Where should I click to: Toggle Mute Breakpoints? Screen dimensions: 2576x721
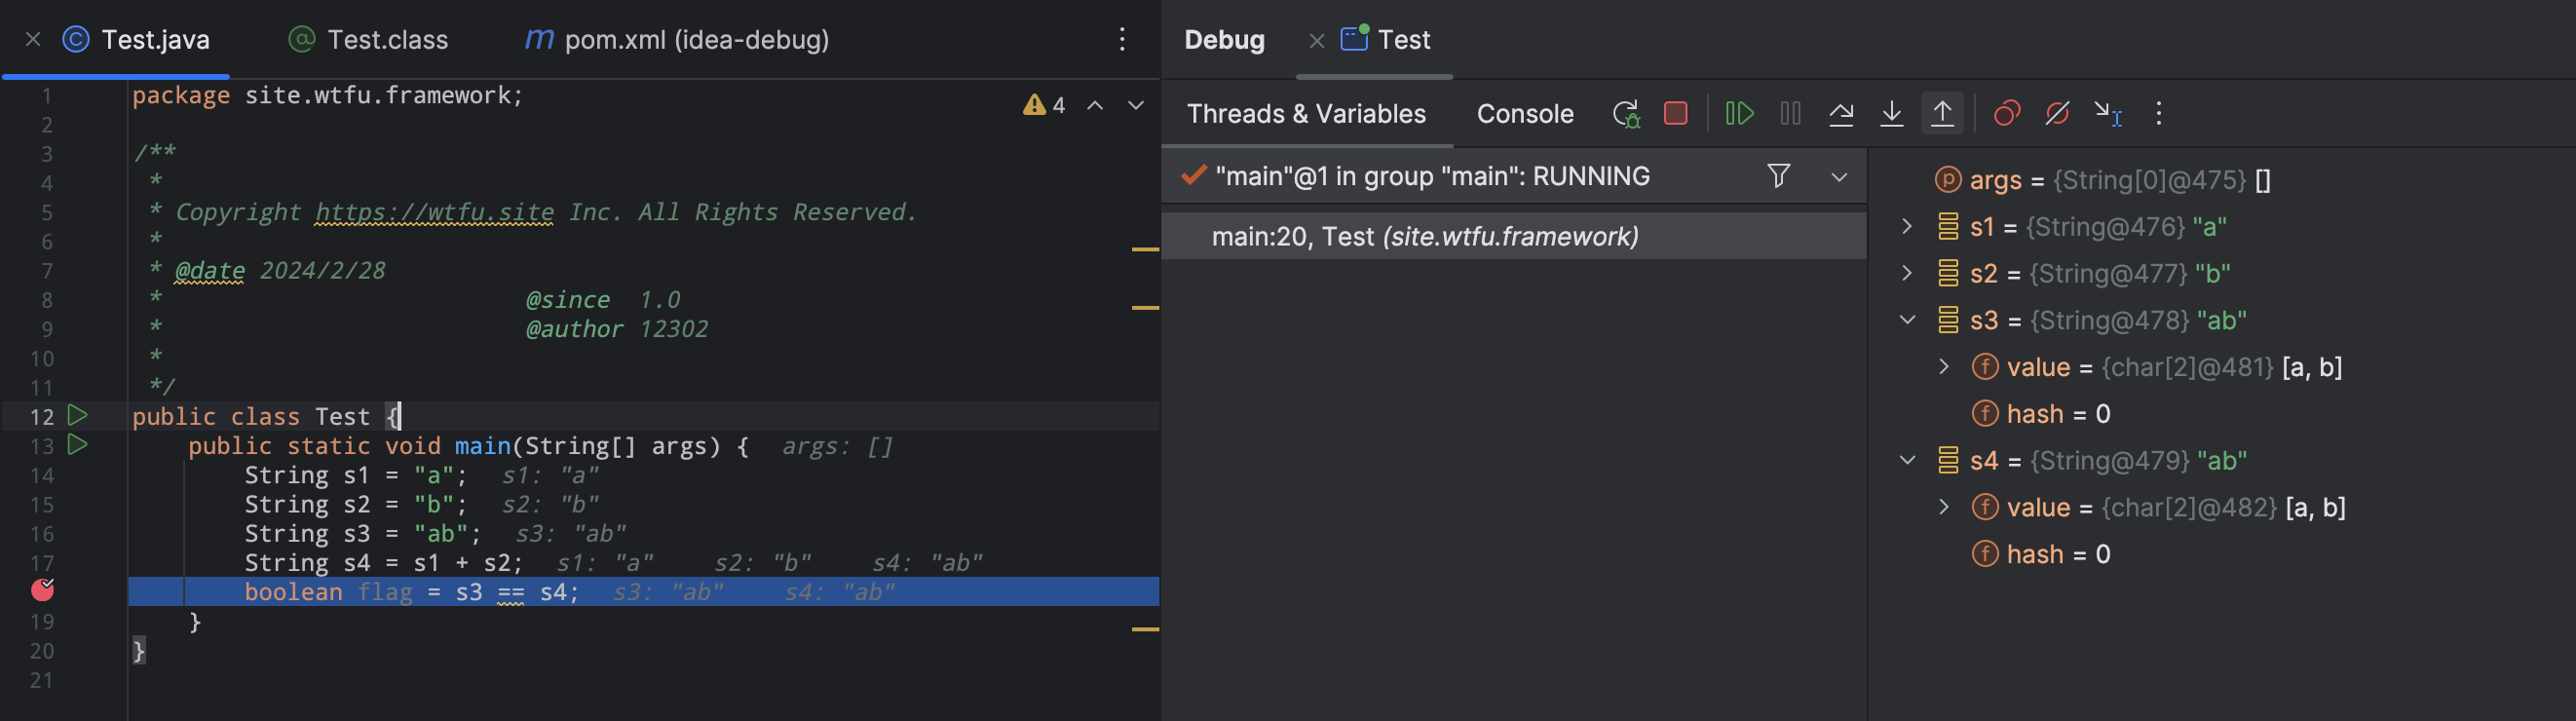click(x=2057, y=114)
